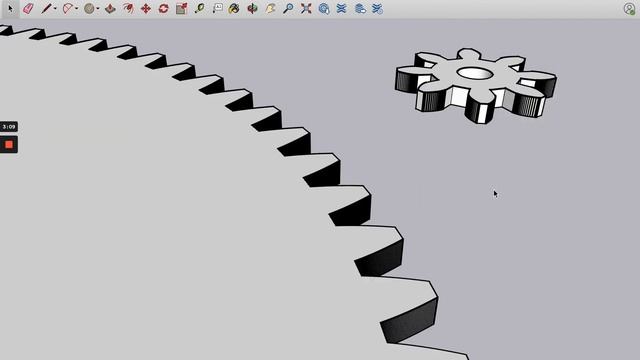Open the Extension Manager icon
Viewport: 640px width, 360px height.
tap(378, 9)
